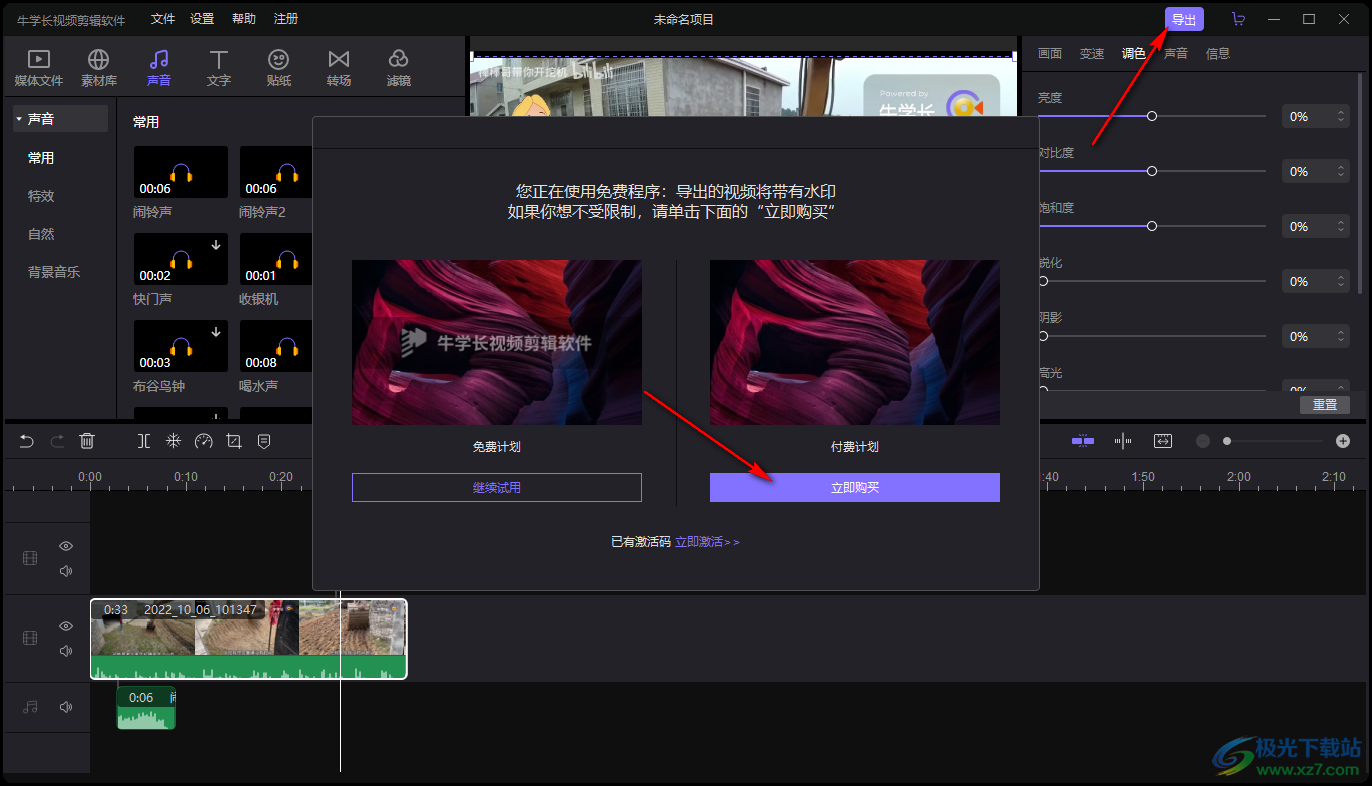
Task: Hide the track containing clip 2022_10_06_101347
Action: [66, 626]
